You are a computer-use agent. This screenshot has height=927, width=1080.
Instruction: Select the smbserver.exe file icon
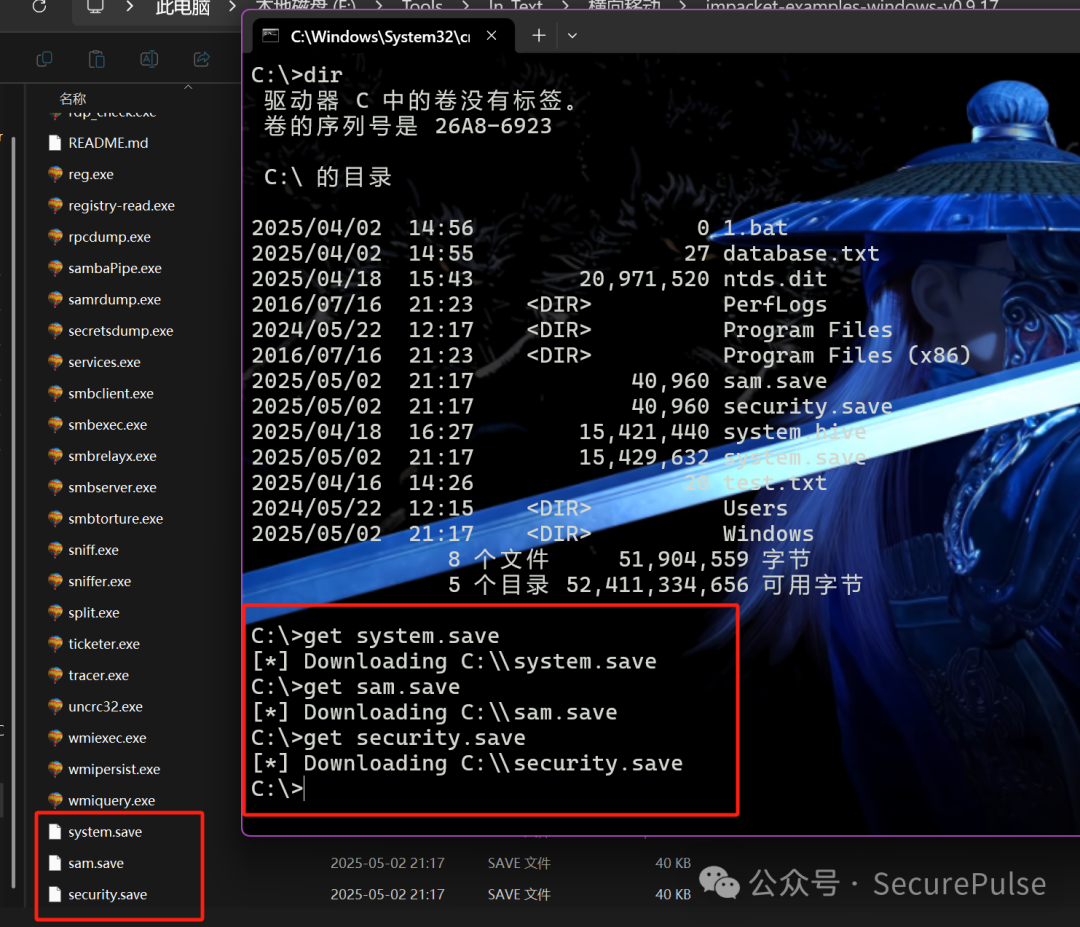coord(55,487)
